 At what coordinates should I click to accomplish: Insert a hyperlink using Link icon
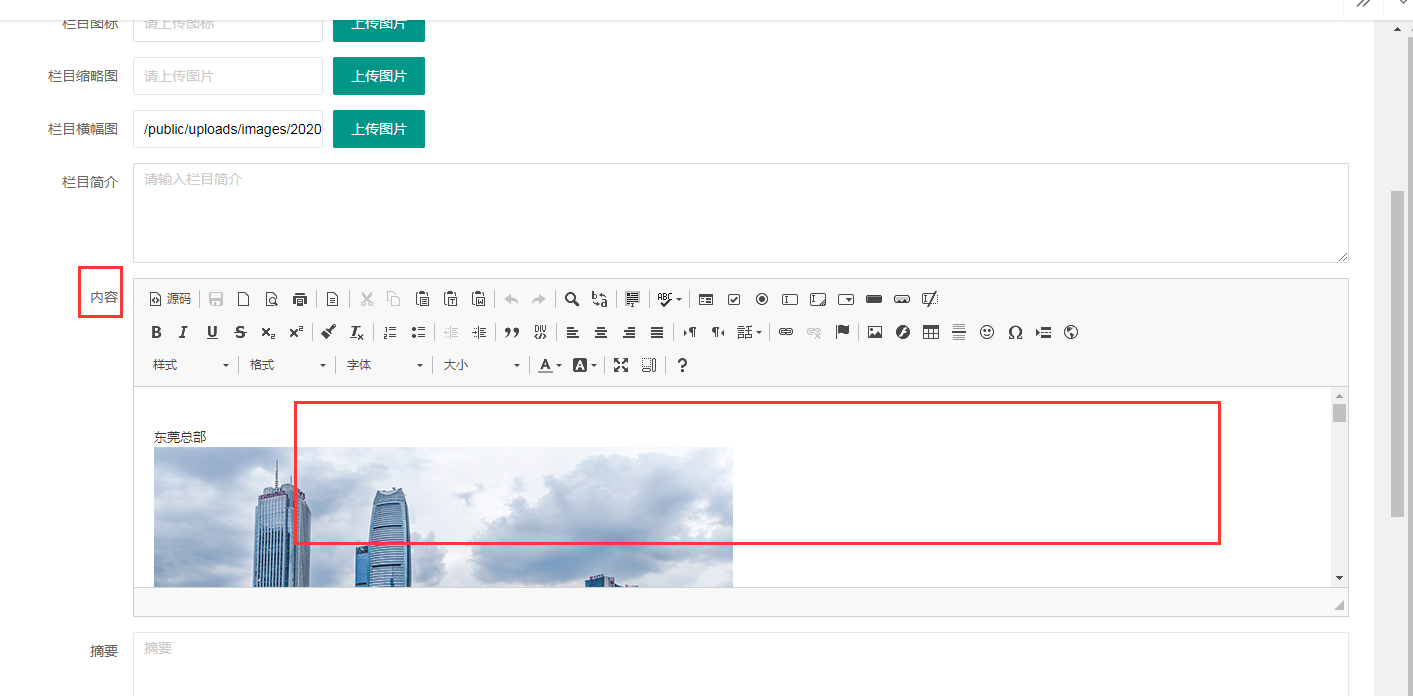pos(786,332)
